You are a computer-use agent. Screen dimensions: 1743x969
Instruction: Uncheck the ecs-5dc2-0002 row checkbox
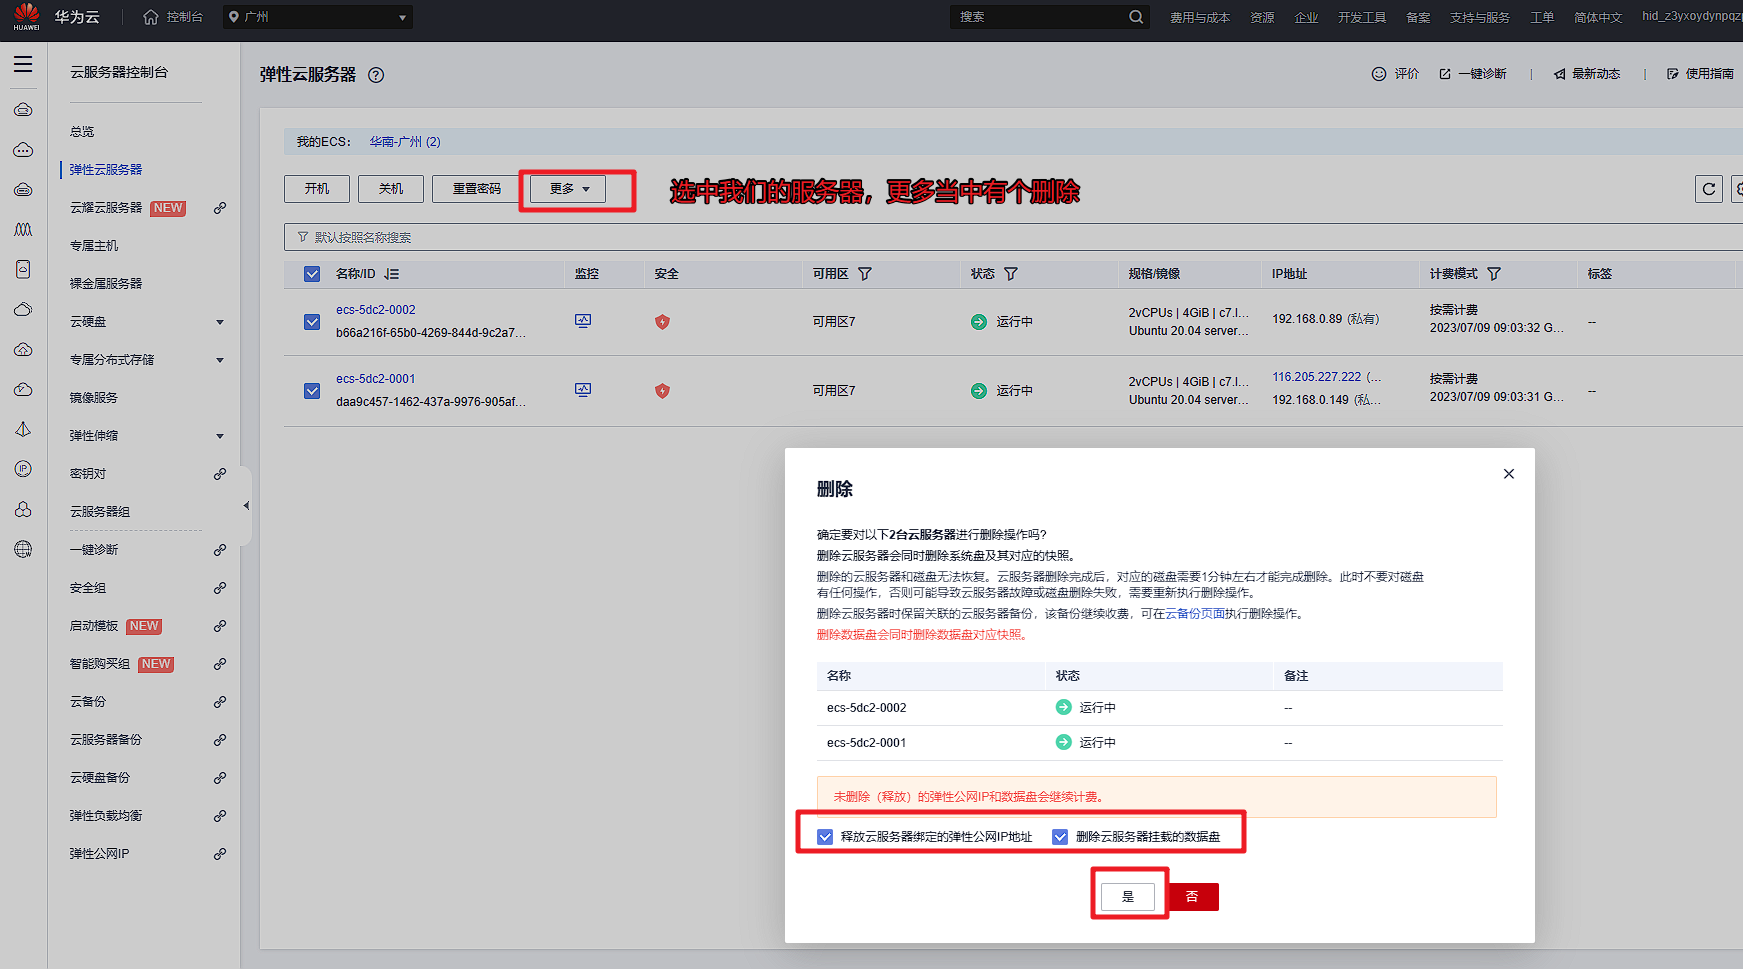pos(312,322)
